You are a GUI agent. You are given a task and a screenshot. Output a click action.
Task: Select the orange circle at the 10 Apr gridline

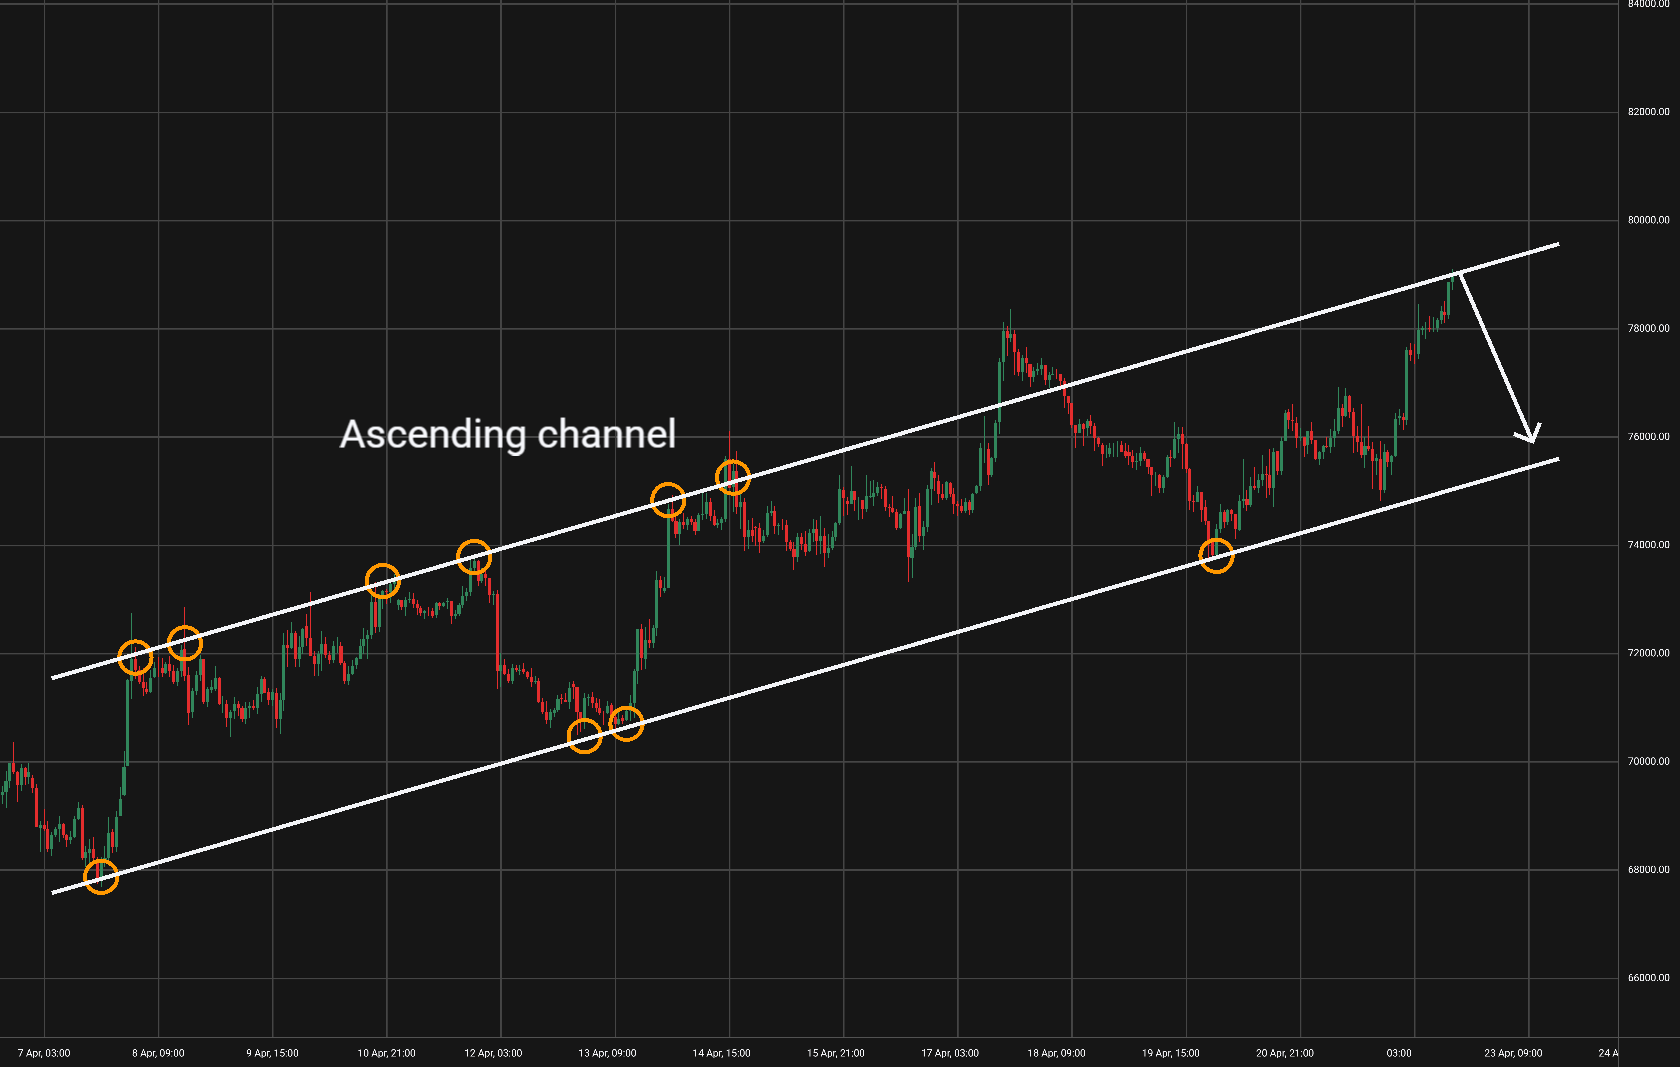point(383,580)
